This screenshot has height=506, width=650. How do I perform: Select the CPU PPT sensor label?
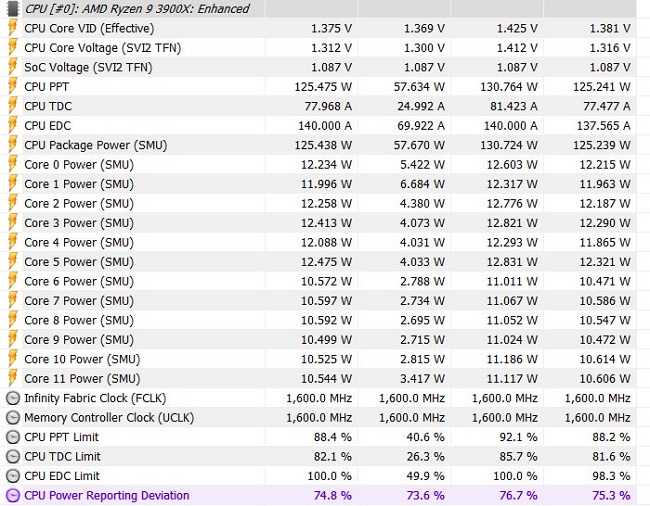[x=46, y=87]
